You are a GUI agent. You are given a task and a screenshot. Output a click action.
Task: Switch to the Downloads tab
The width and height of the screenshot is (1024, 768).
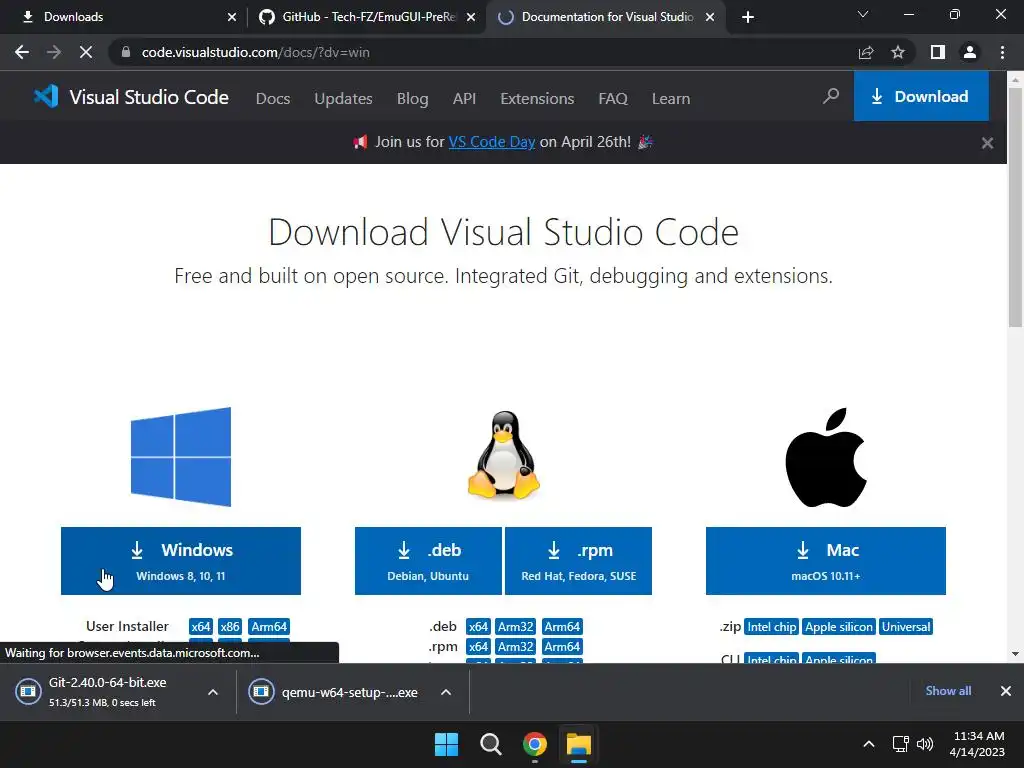[124, 17]
